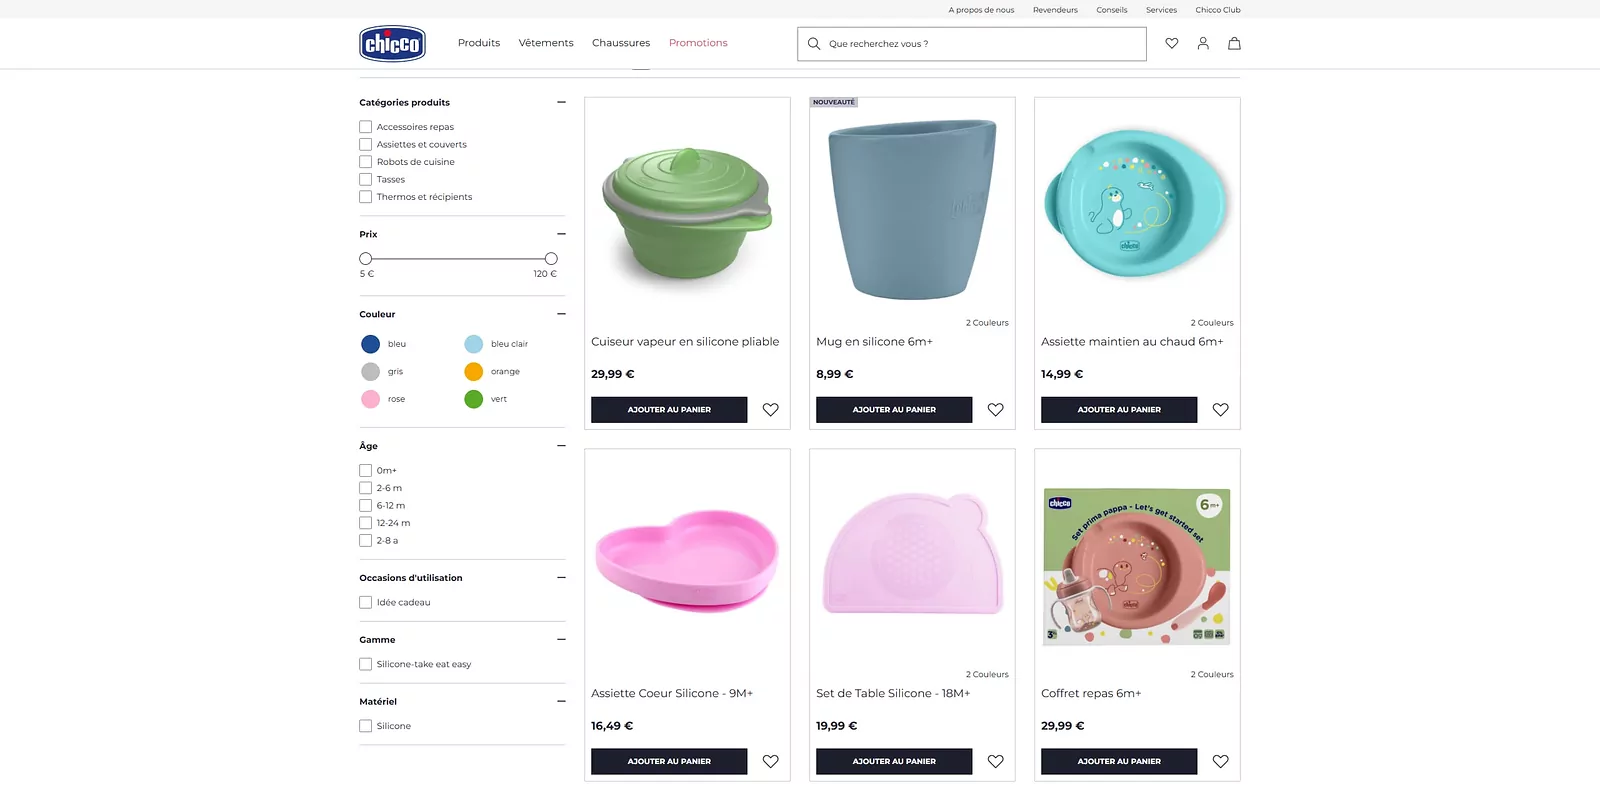
Task: Add Mug en silicone to cart
Action: pos(894,410)
